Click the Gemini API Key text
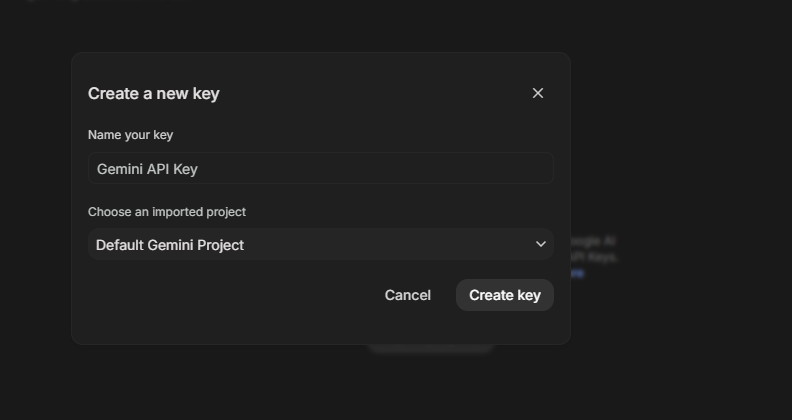This screenshot has width=792, height=420. click(x=147, y=169)
